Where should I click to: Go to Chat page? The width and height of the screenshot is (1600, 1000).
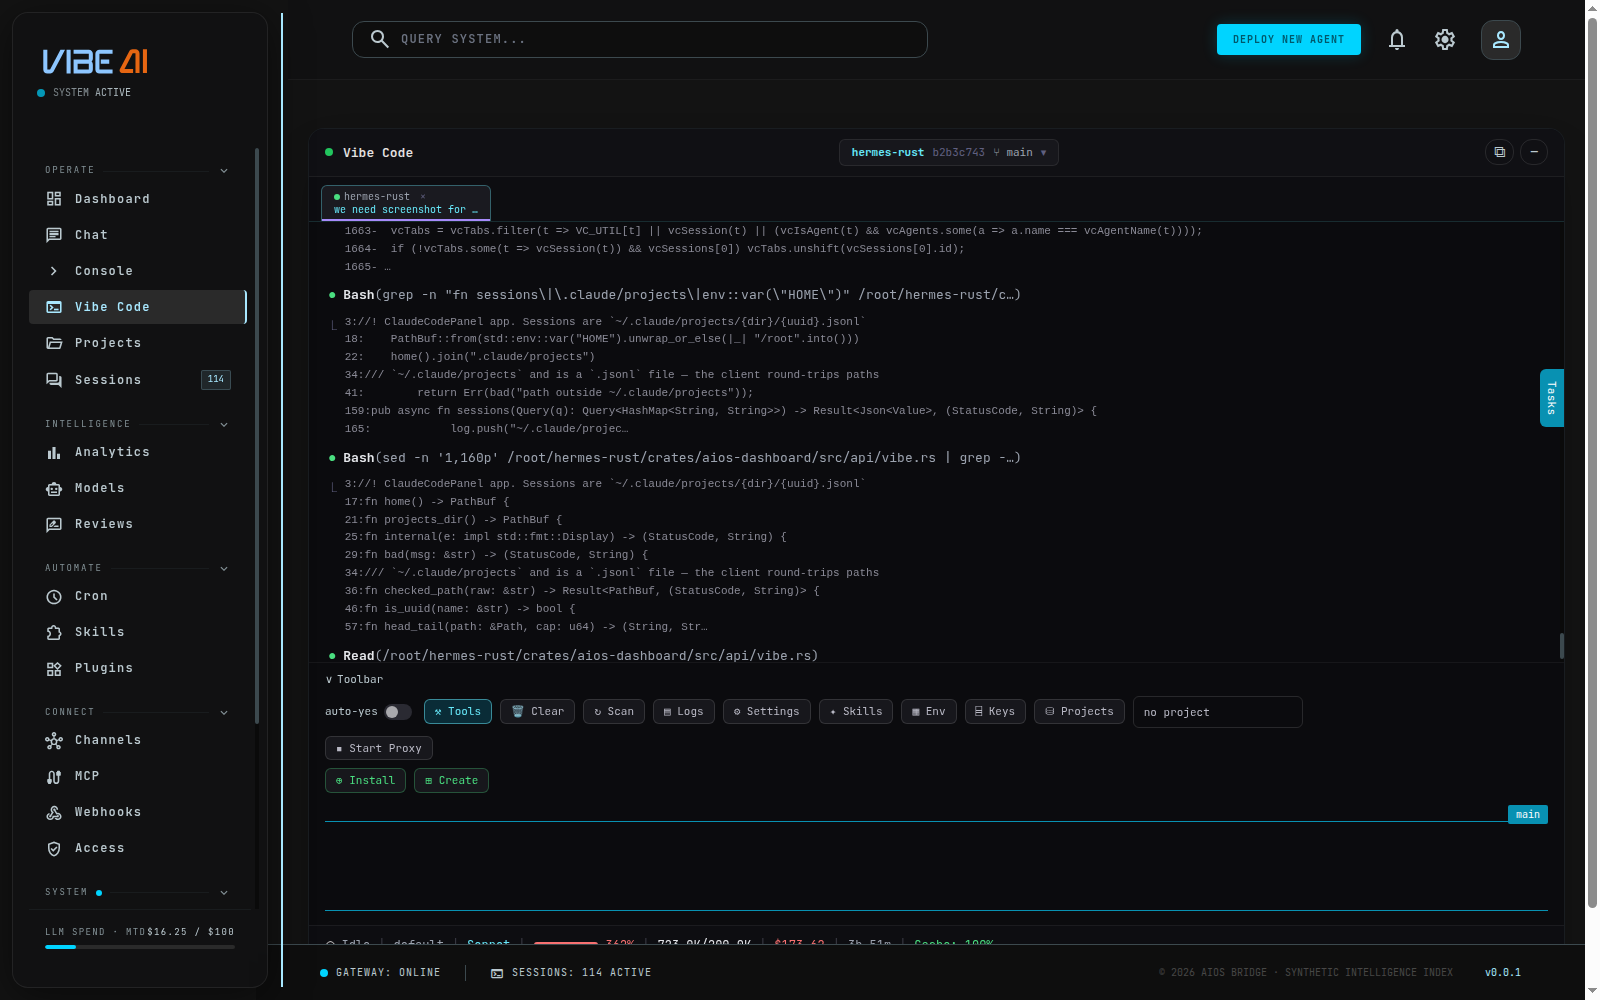click(137, 235)
